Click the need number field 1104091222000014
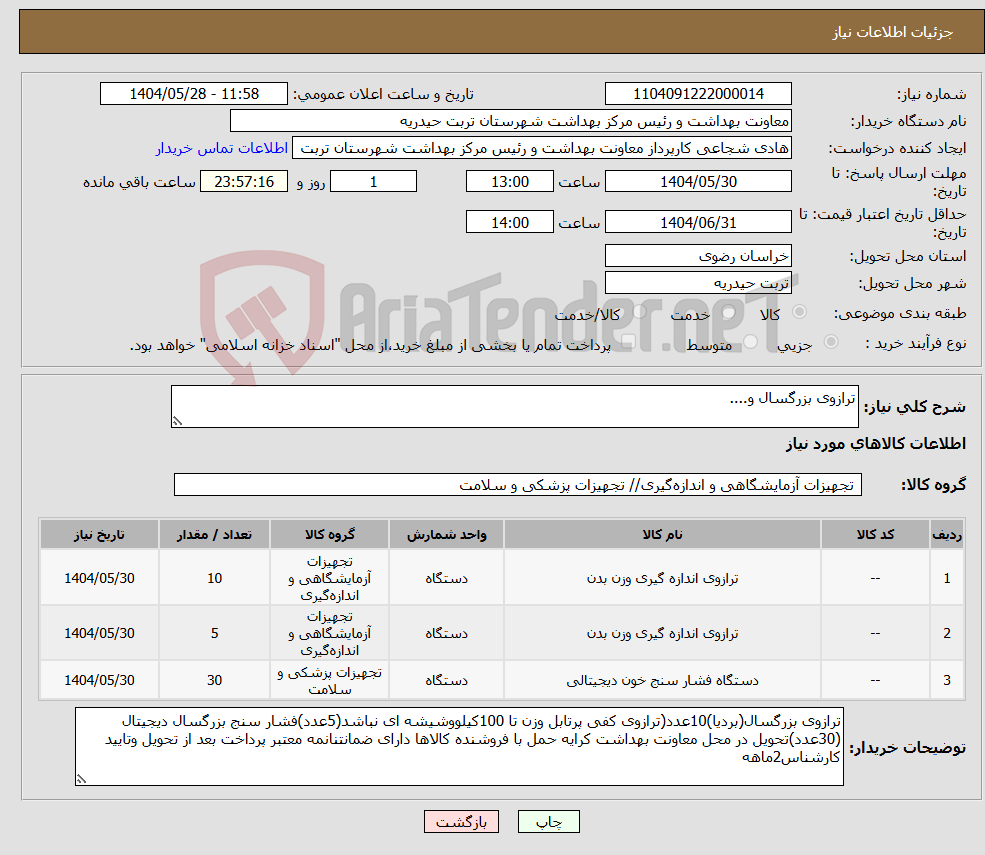The width and height of the screenshot is (985, 855). (697, 93)
